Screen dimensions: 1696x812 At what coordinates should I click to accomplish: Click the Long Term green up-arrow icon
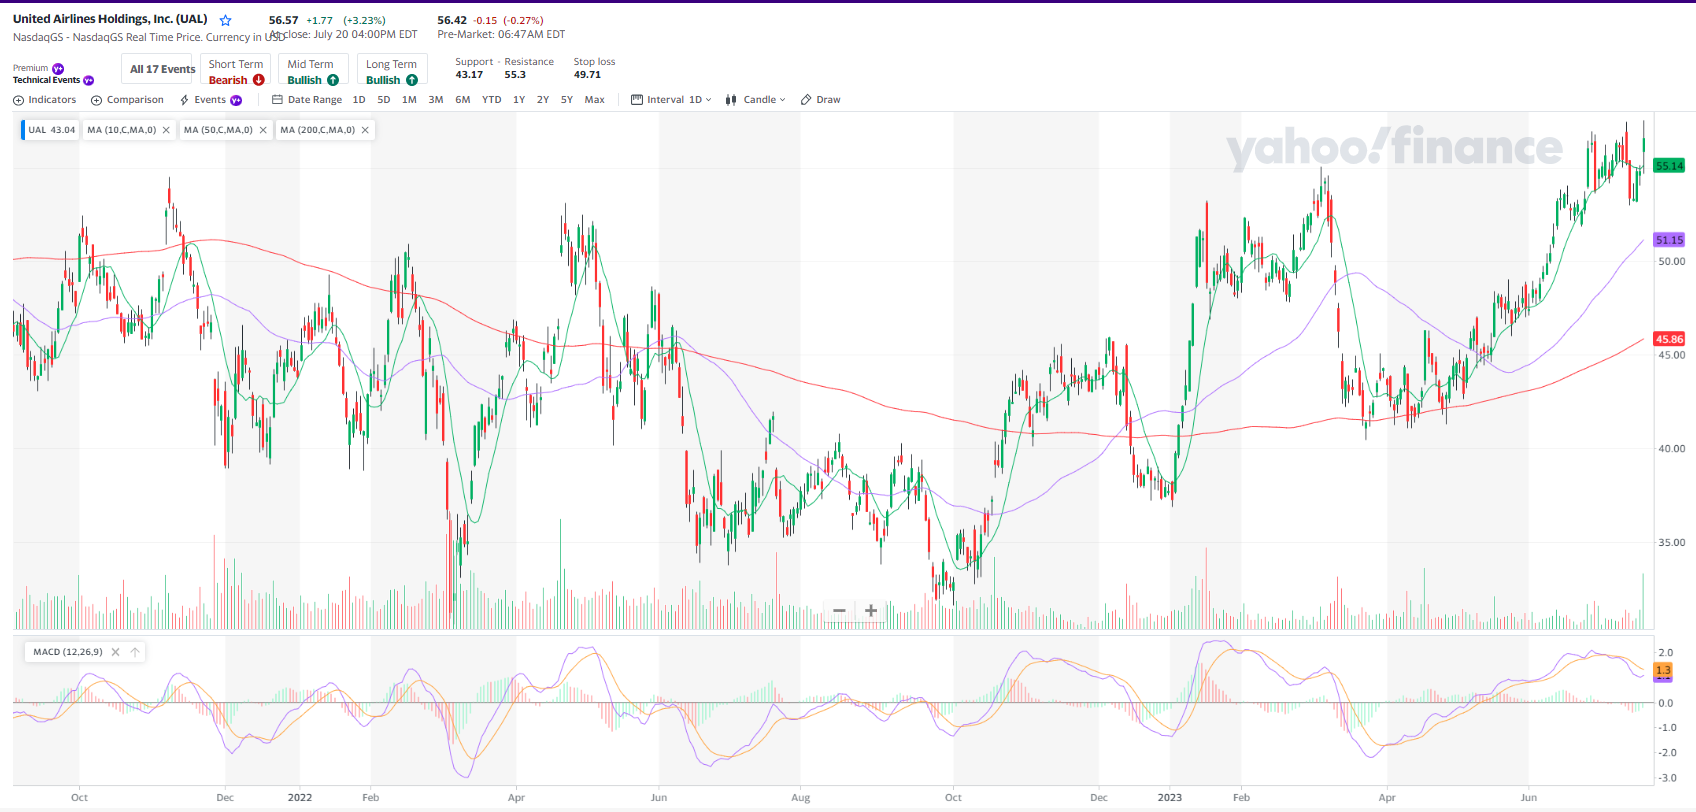tap(412, 80)
